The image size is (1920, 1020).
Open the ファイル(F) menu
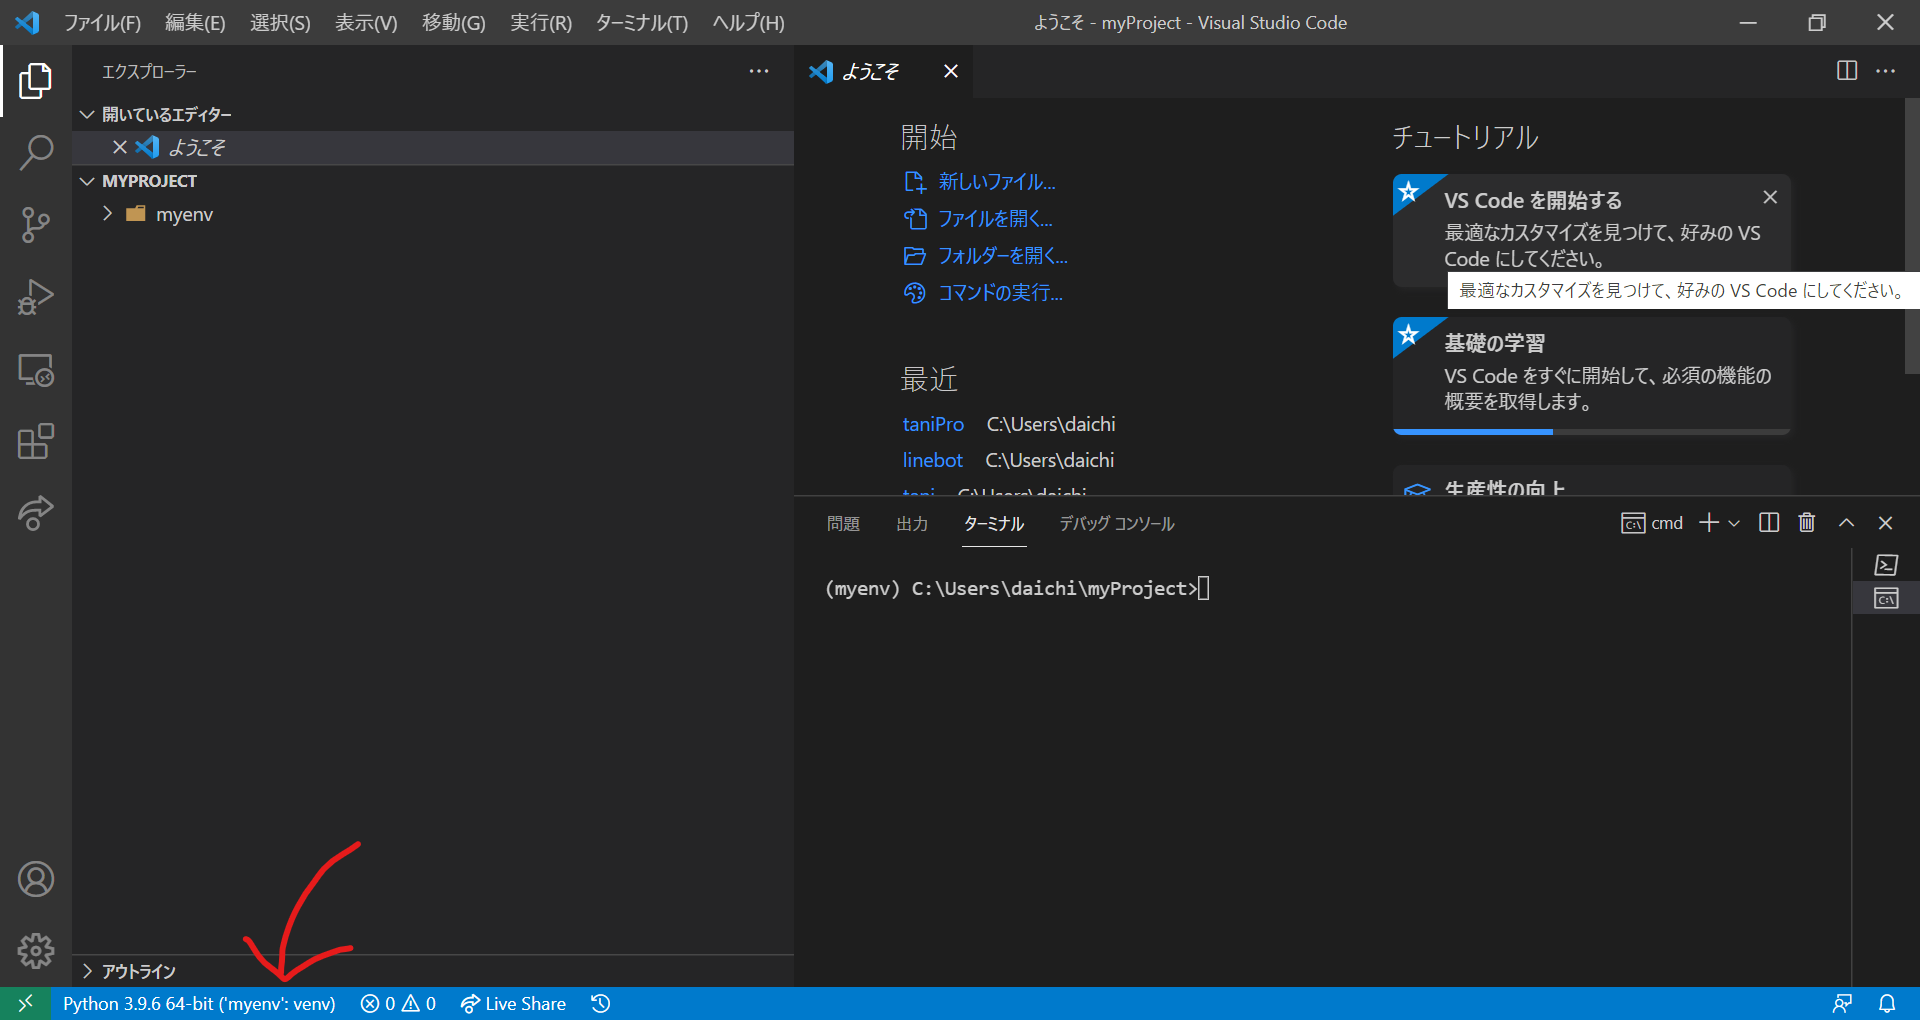[103, 22]
